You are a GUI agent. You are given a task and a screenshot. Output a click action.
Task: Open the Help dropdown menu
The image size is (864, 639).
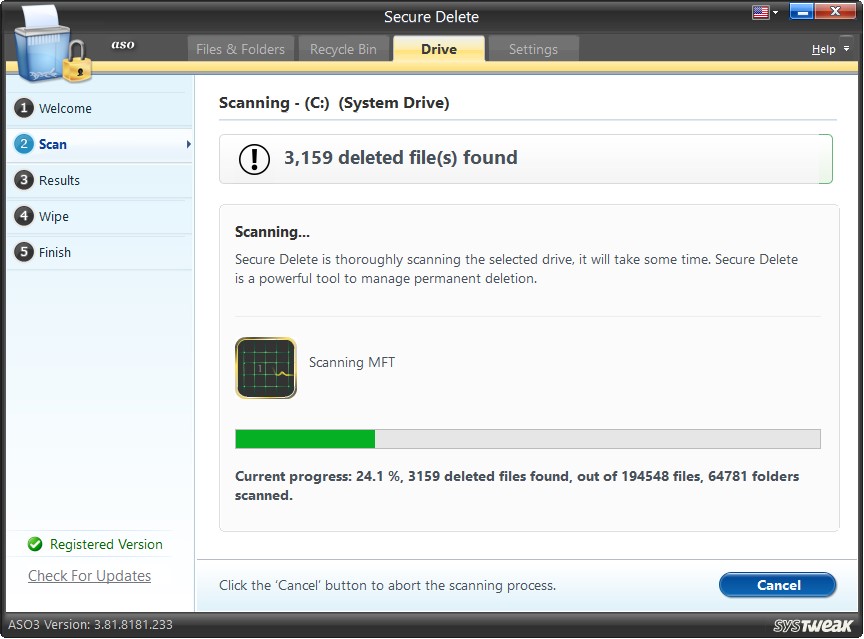click(828, 48)
